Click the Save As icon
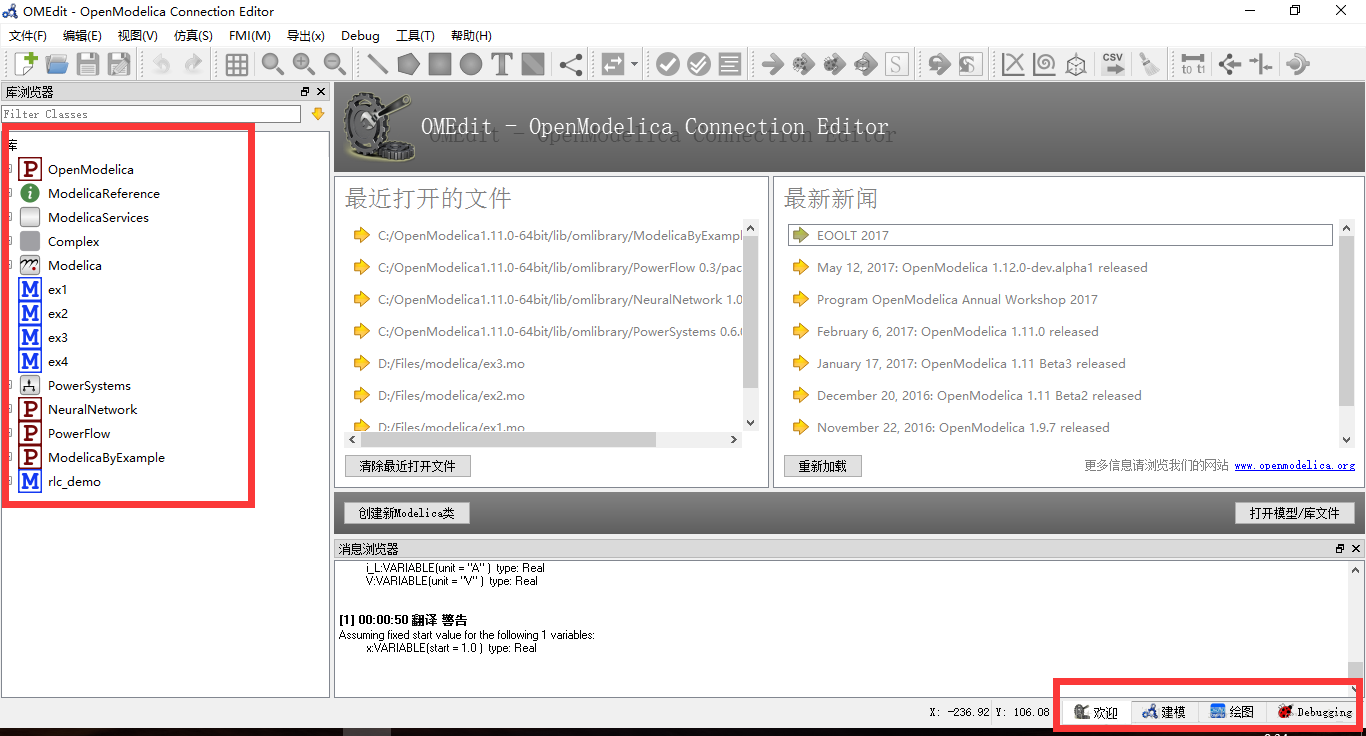The width and height of the screenshot is (1366, 736). [119, 65]
